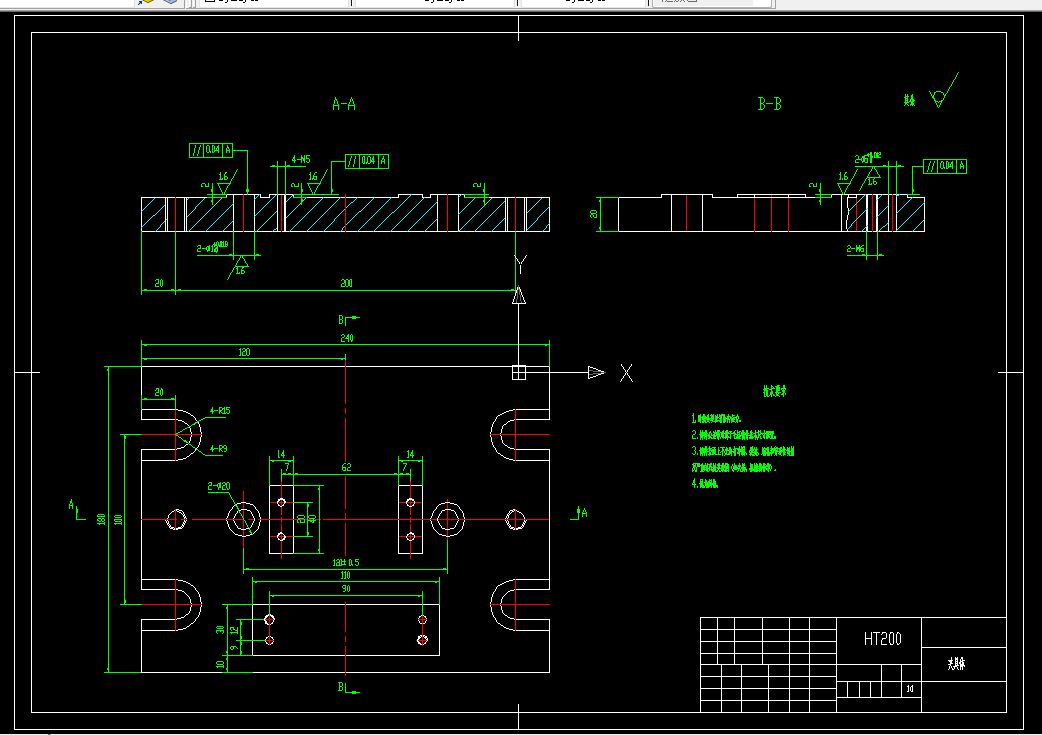
Task: Select technical requirement line 4
Action: [705, 484]
